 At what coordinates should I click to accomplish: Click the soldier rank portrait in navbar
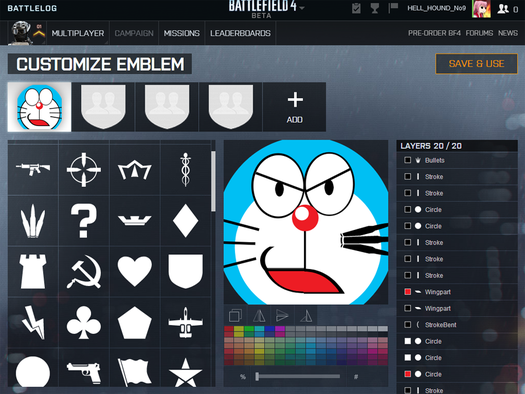tap(21, 33)
